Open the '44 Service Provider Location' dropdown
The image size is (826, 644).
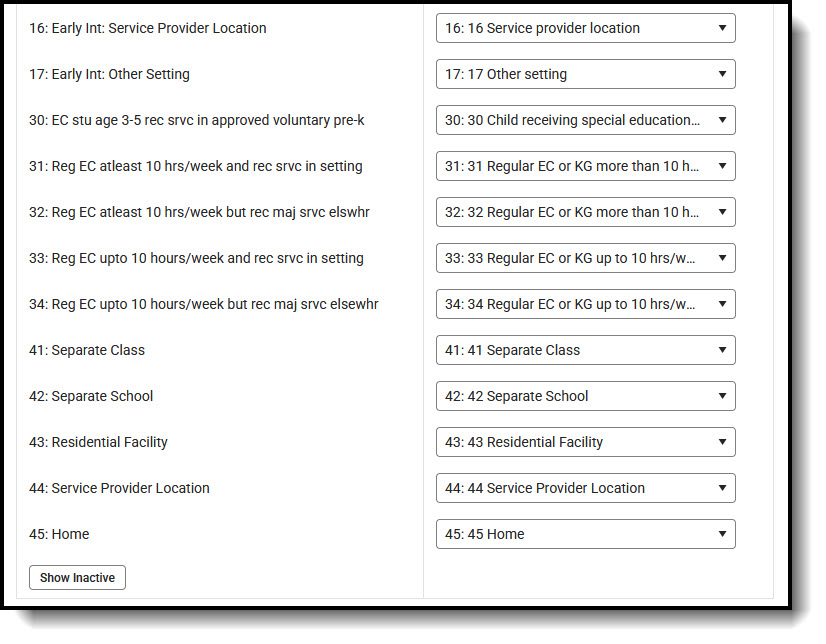[x=585, y=488]
